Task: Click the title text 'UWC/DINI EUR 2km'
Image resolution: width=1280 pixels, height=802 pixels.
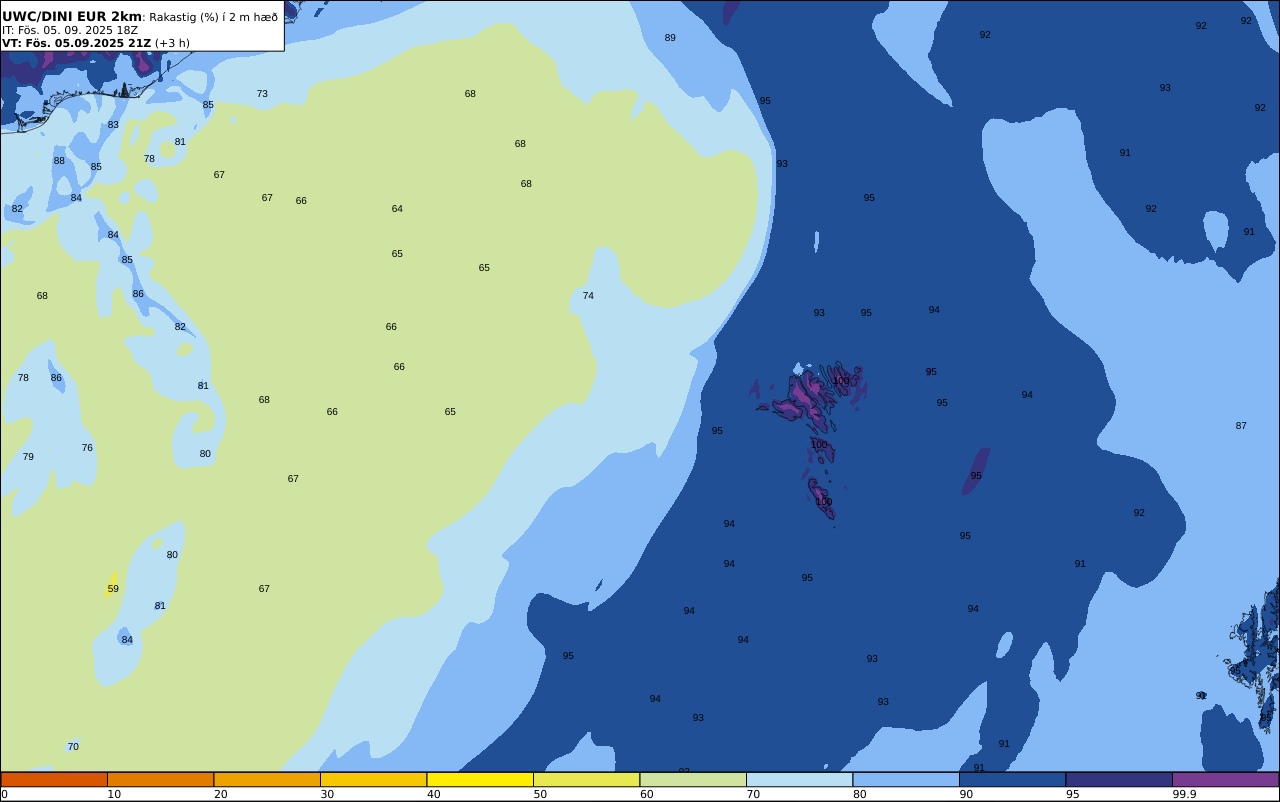Action: pos(72,17)
